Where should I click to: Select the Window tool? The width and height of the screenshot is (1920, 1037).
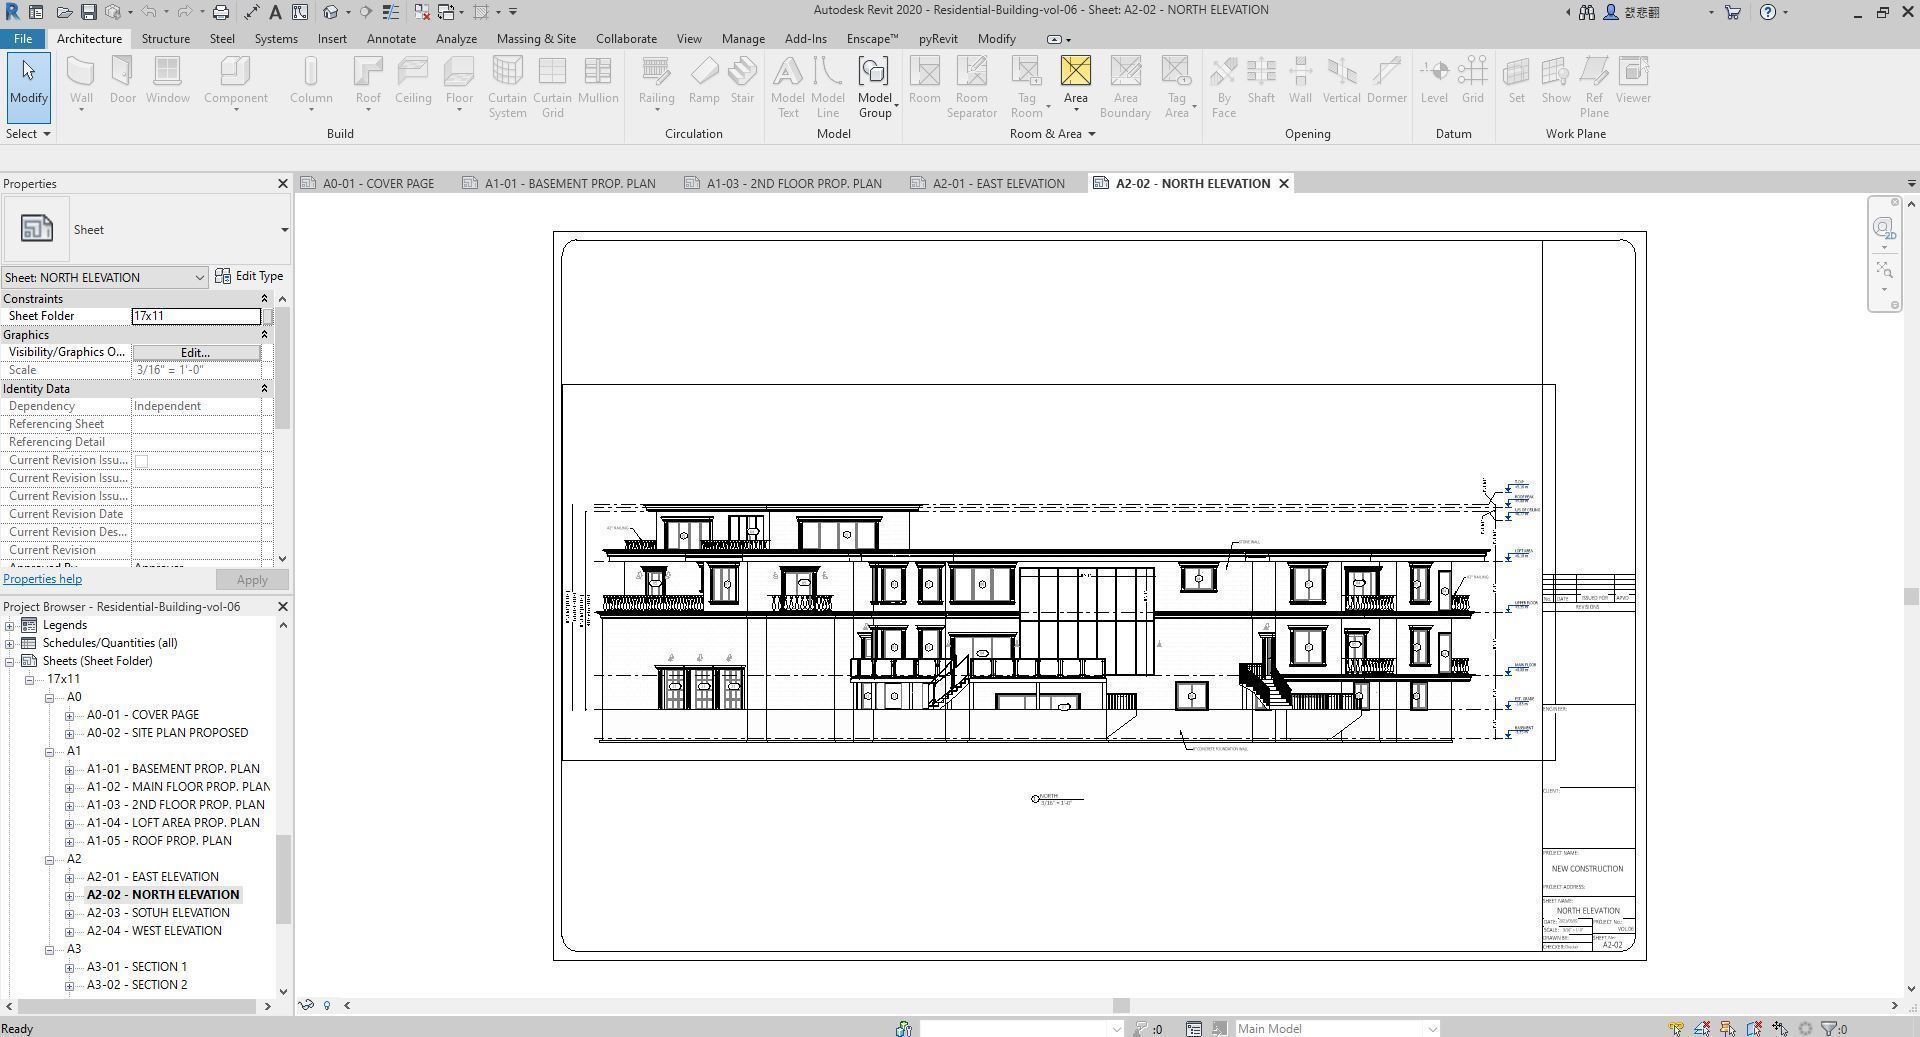coord(167,81)
